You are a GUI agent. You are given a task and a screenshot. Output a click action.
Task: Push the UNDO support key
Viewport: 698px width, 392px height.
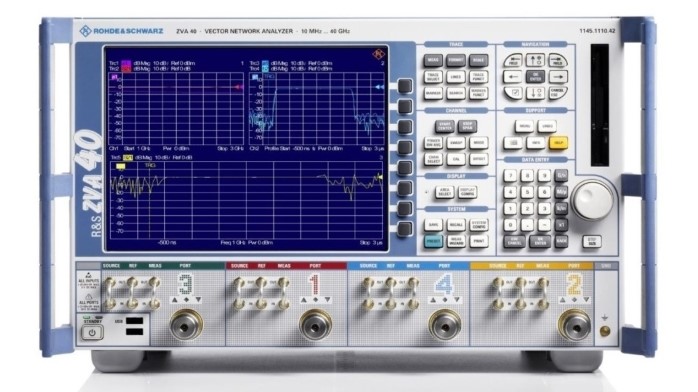click(547, 126)
